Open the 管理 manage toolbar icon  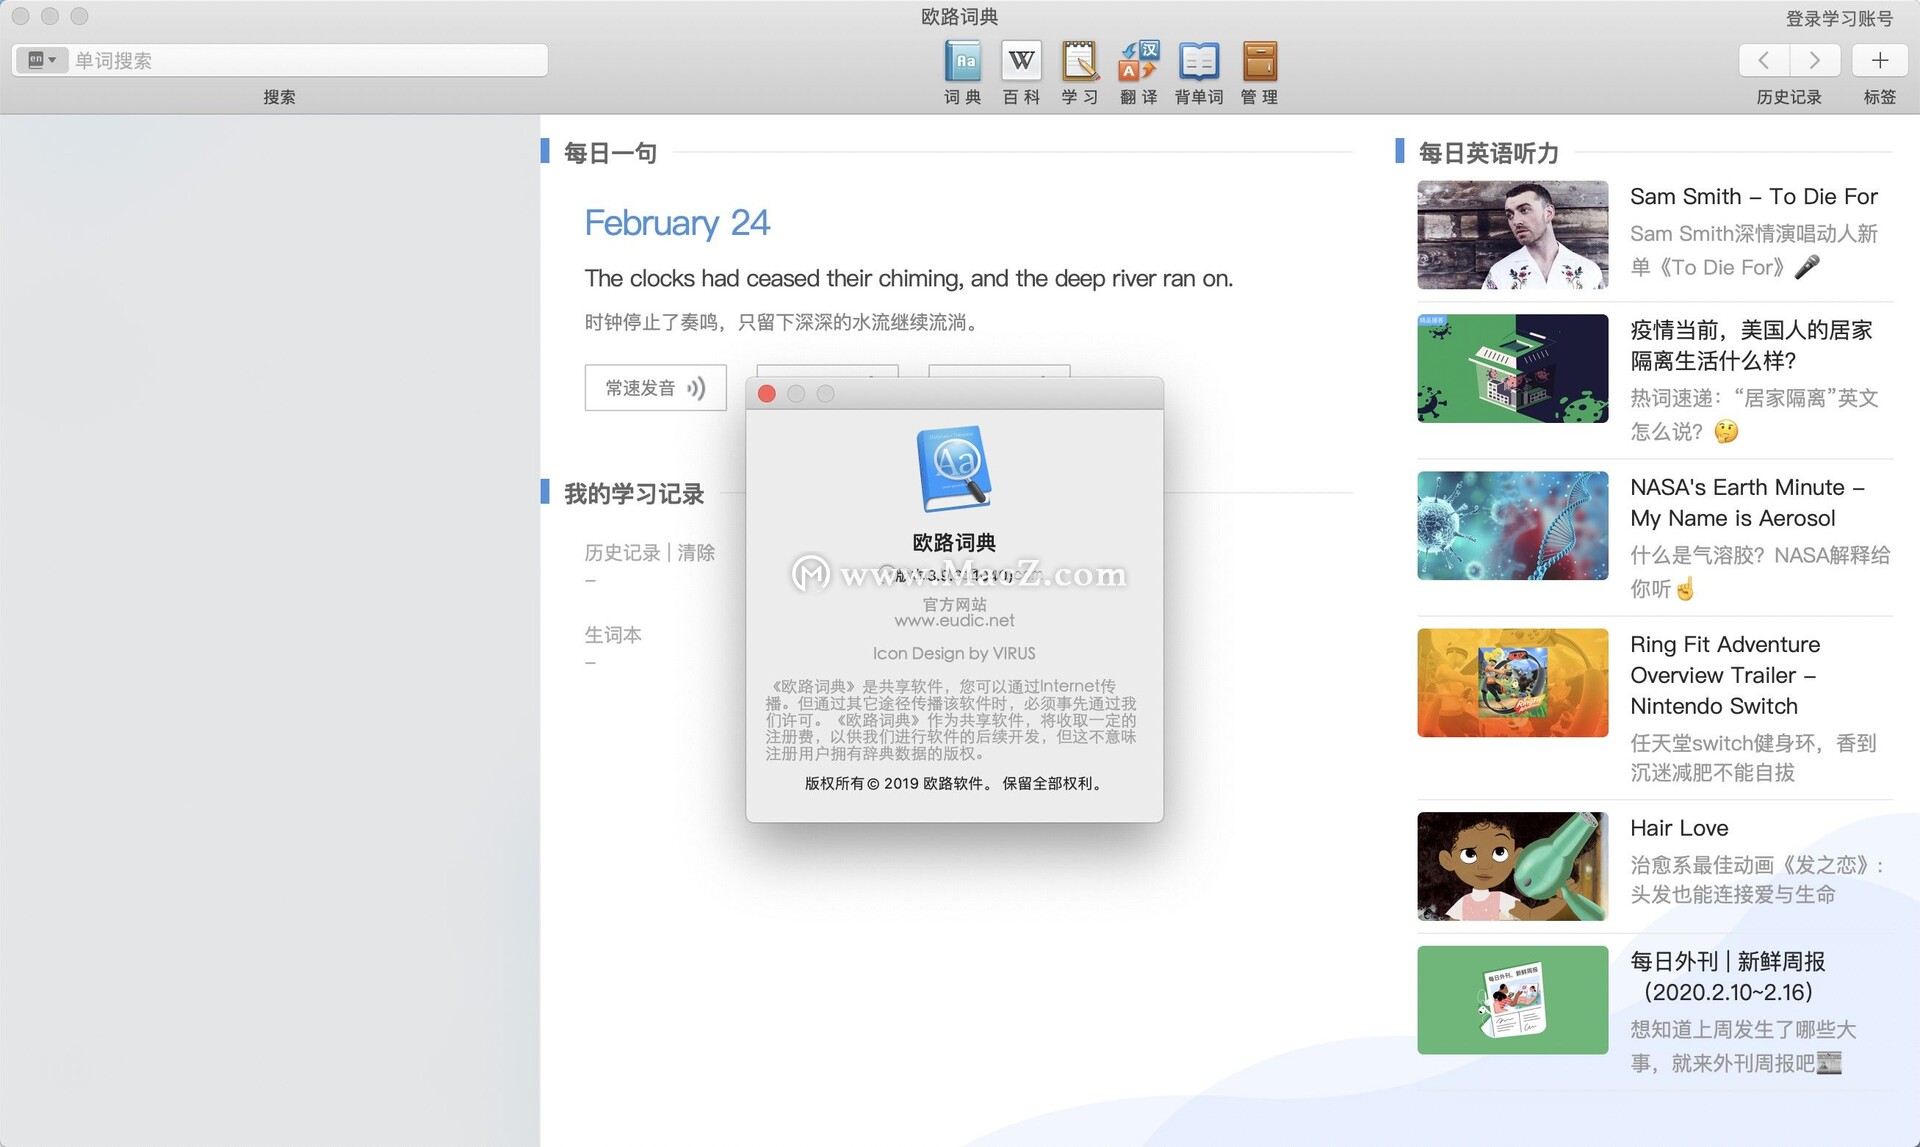coord(1259,72)
